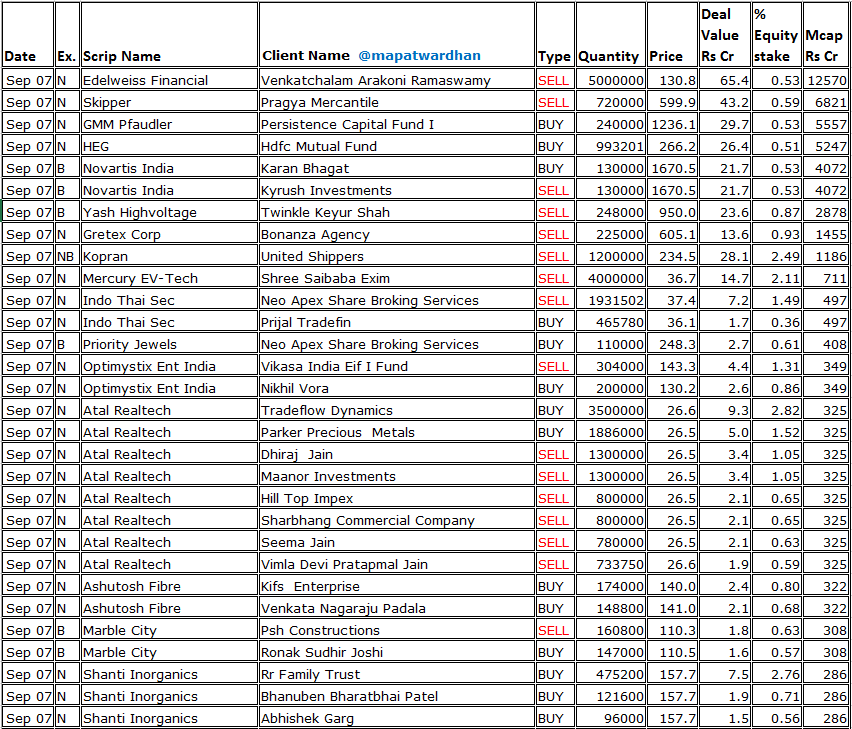Click the Maanor Investments cell

(397, 476)
